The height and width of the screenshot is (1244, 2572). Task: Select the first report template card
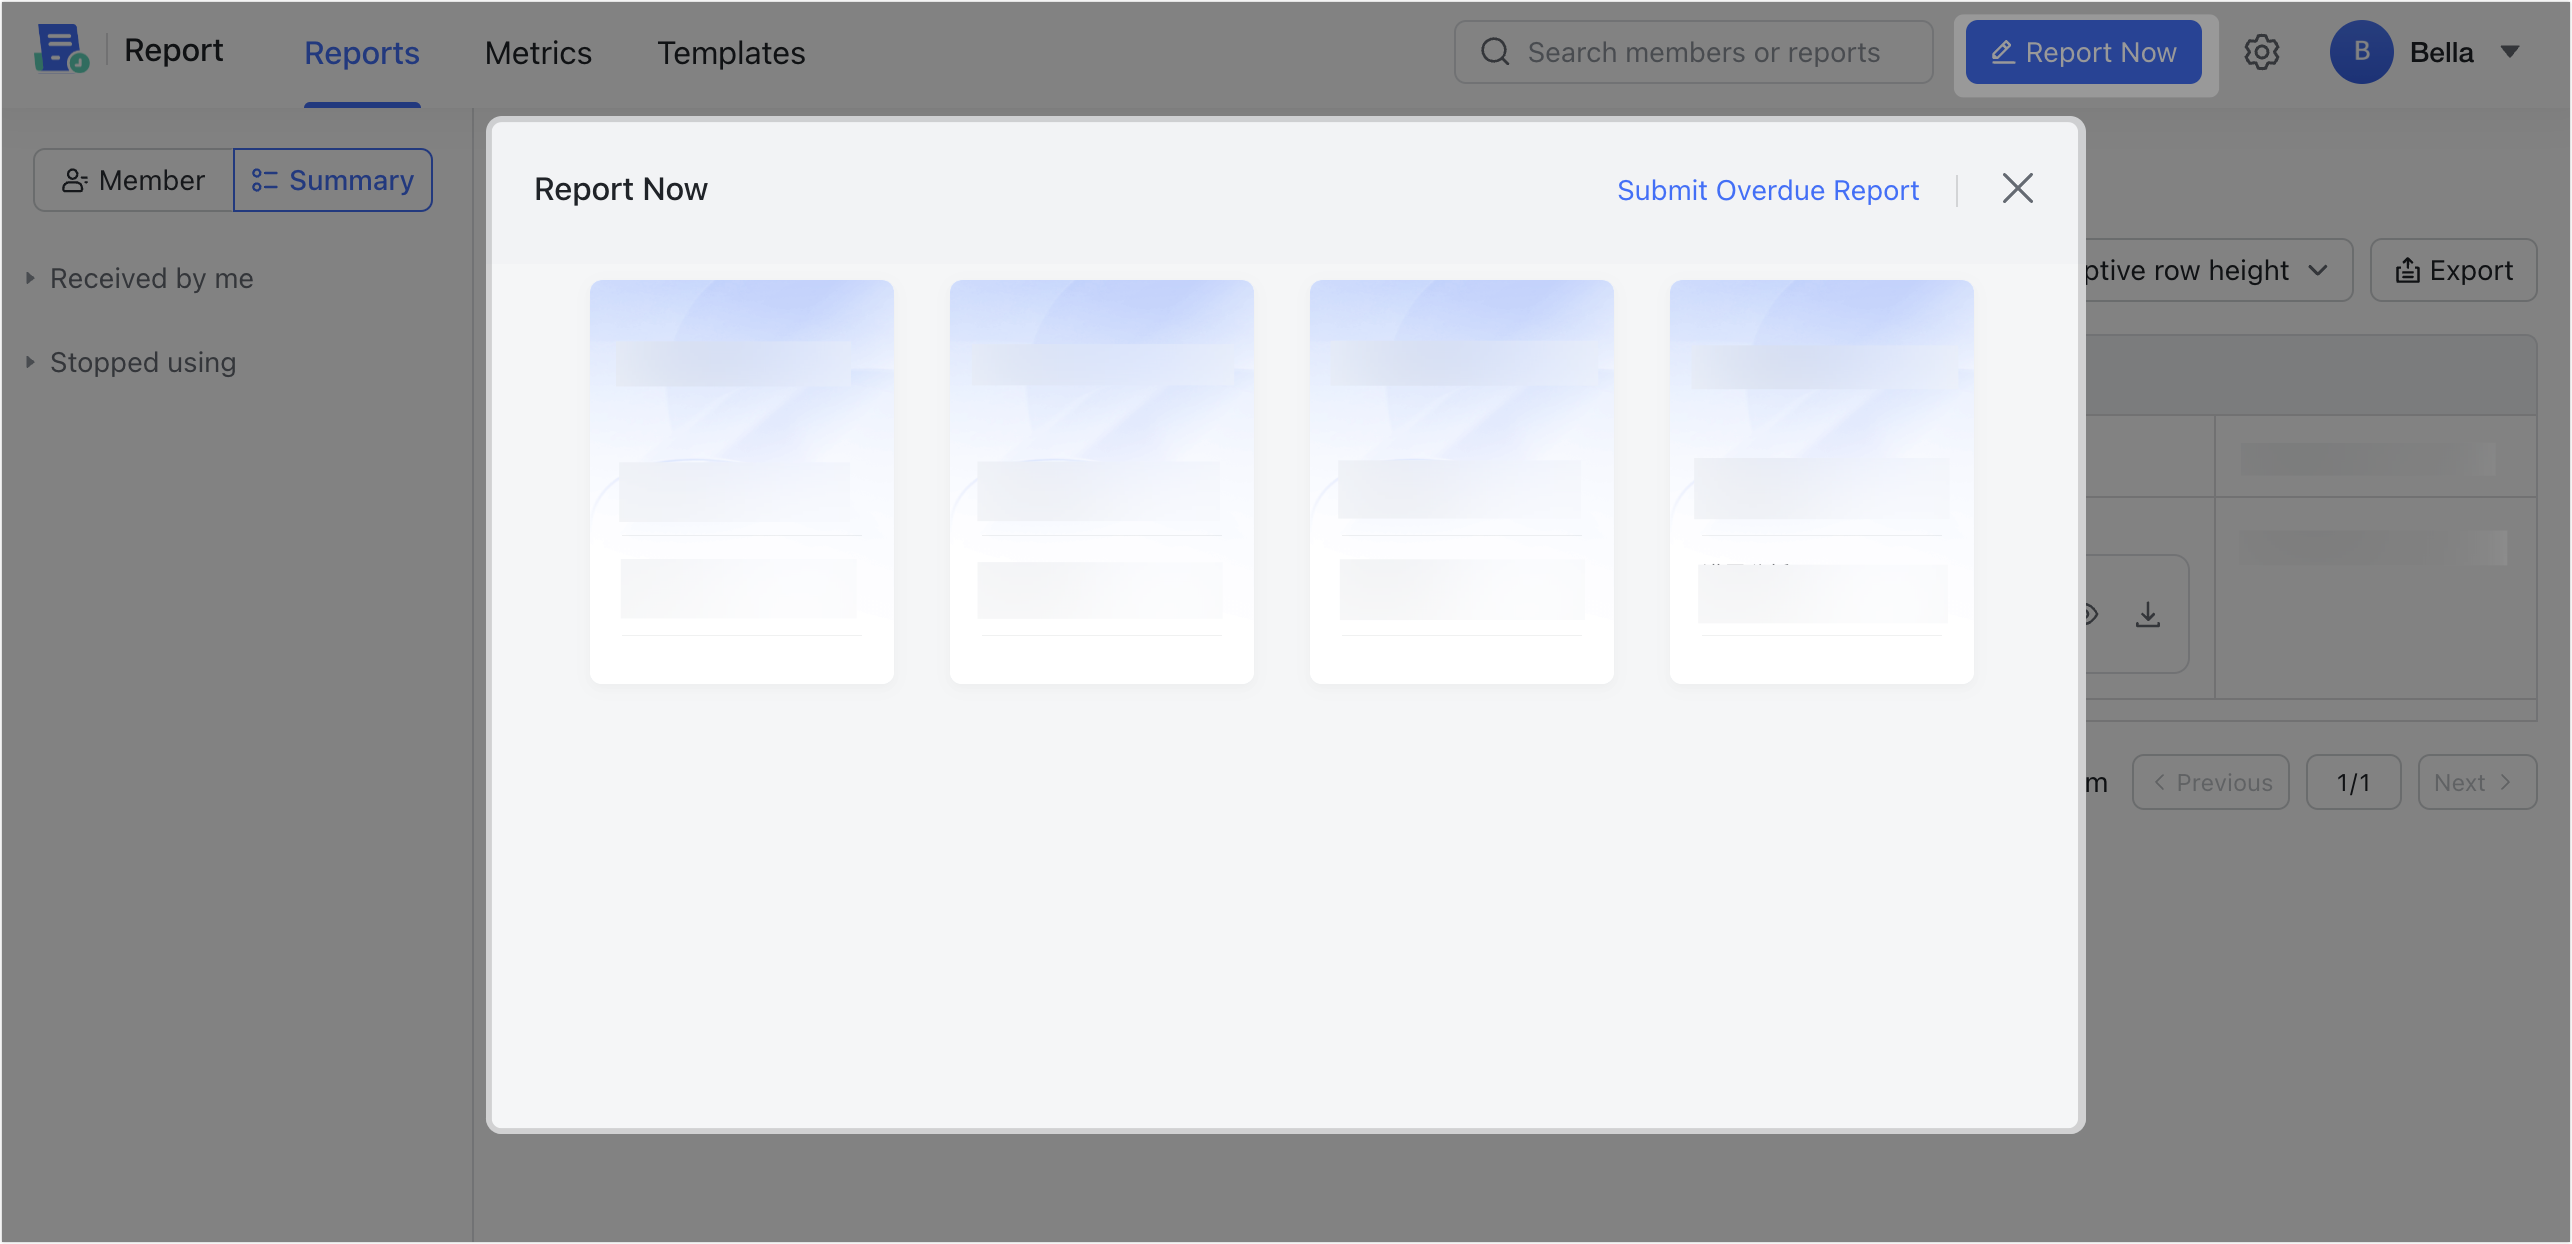click(741, 482)
